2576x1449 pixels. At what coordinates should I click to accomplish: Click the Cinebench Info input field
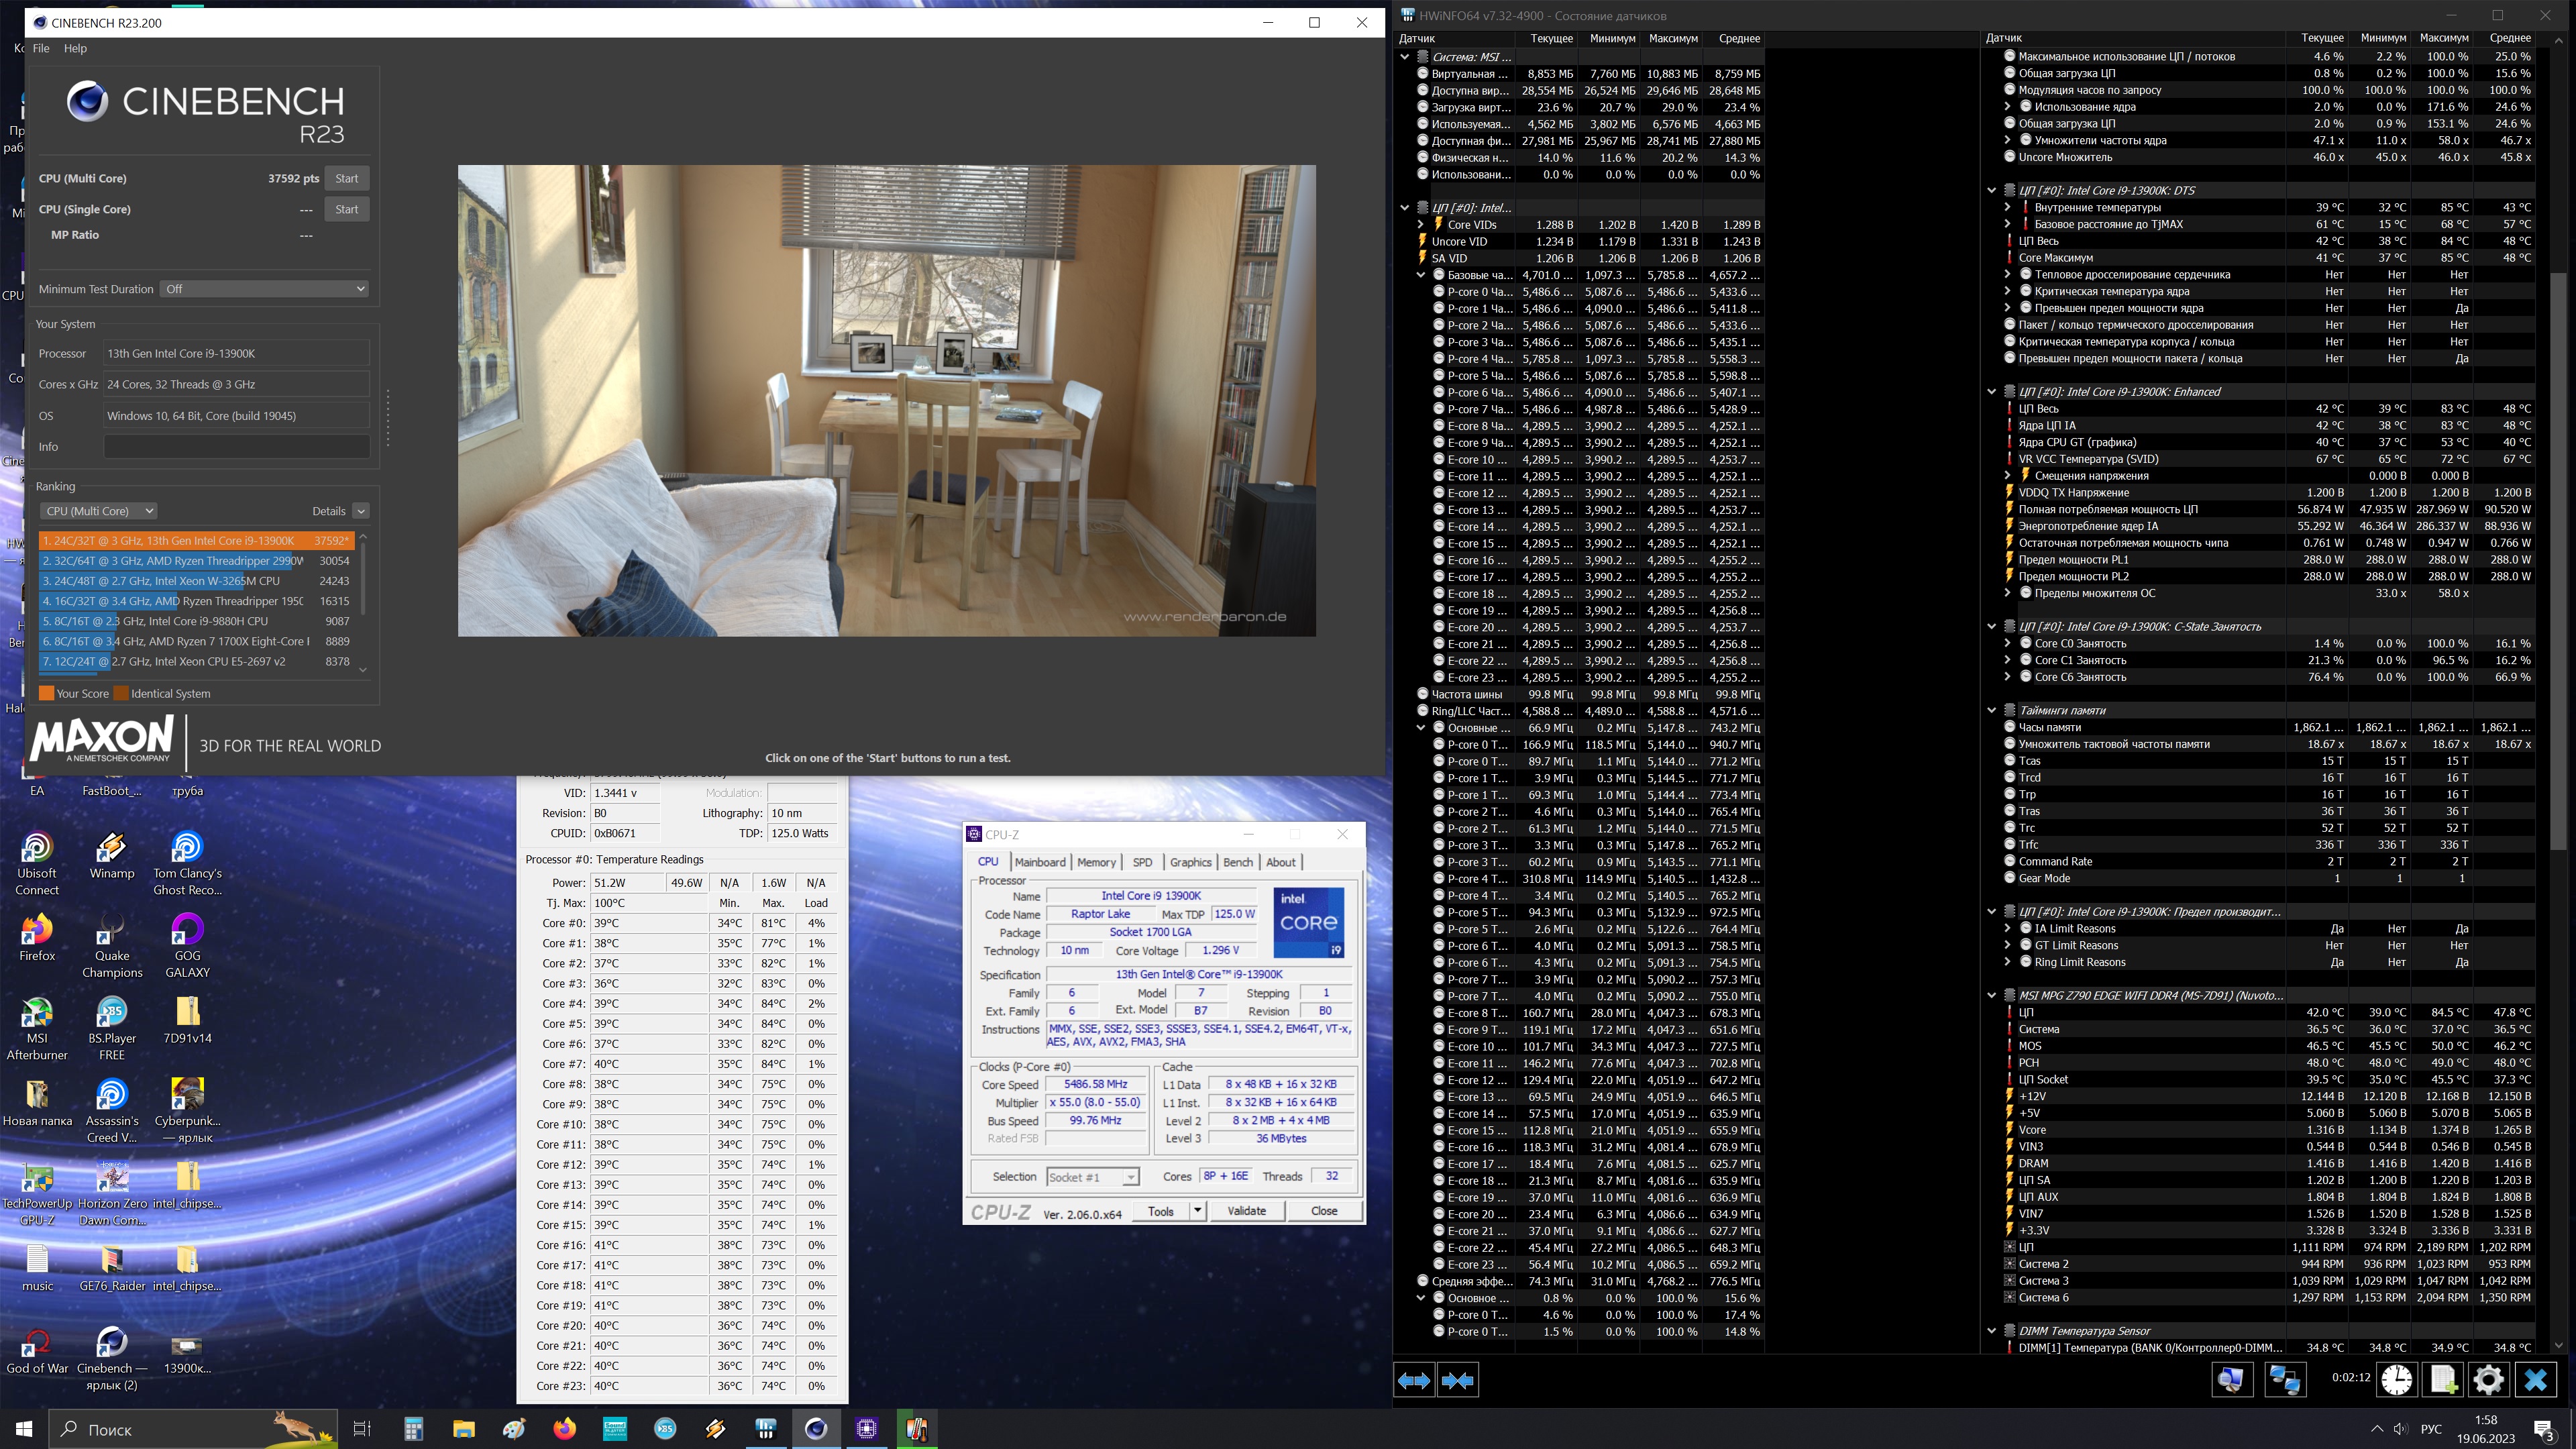tap(237, 447)
